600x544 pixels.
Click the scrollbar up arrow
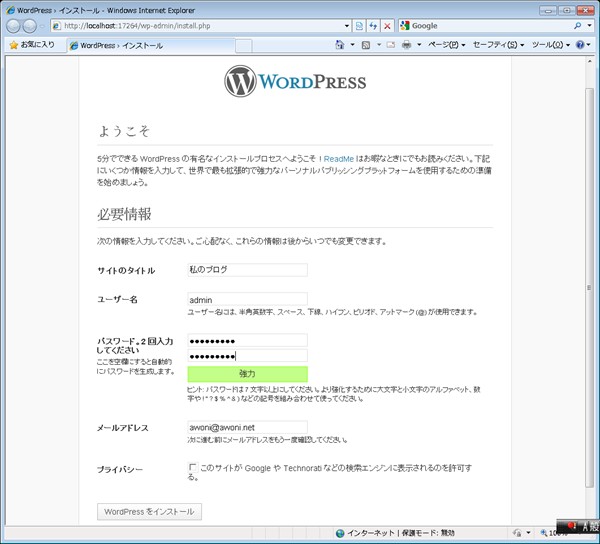589,61
